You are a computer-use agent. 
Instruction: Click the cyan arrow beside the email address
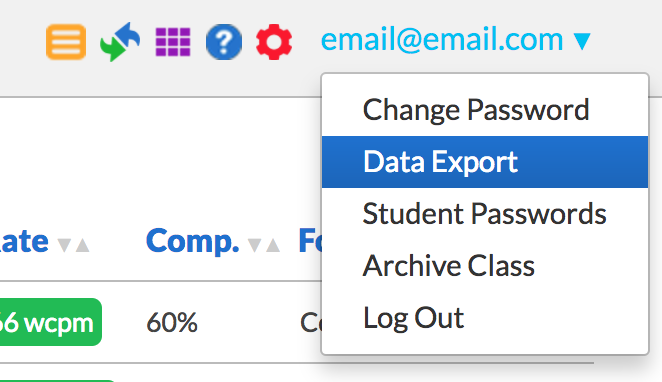[x=582, y=41]
